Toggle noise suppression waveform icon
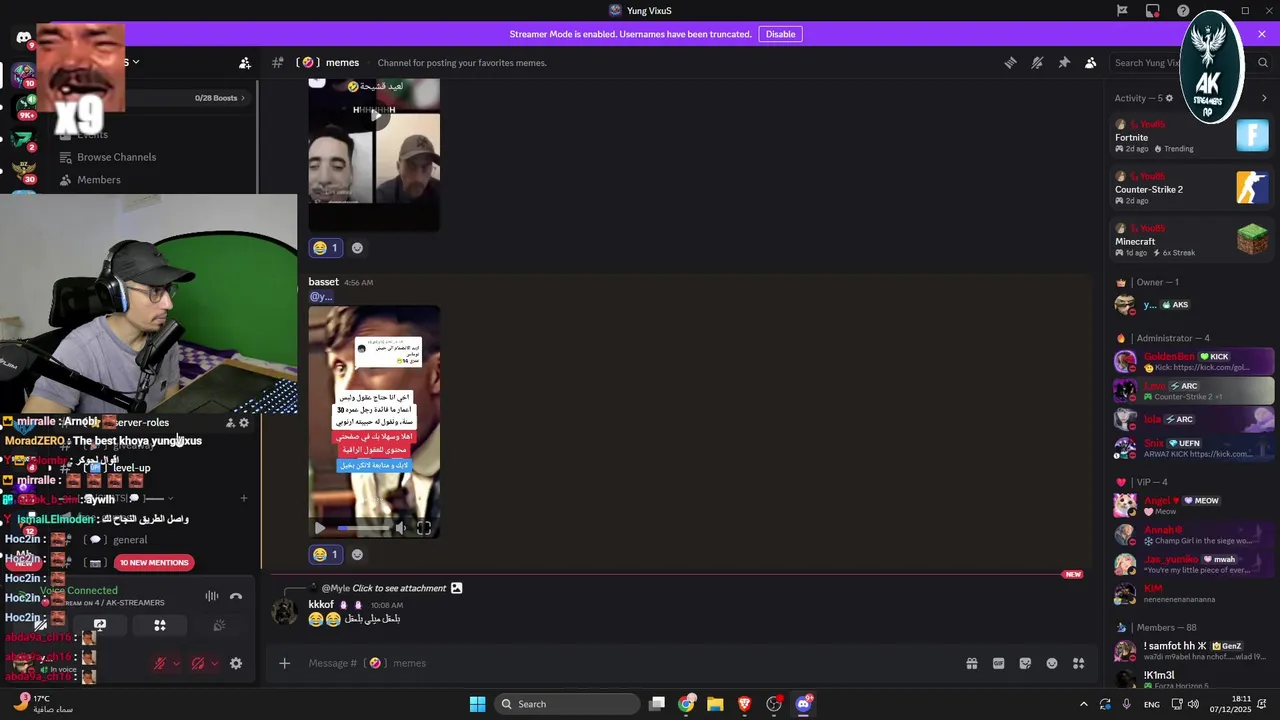1280x720 pixels. (212, 597)
